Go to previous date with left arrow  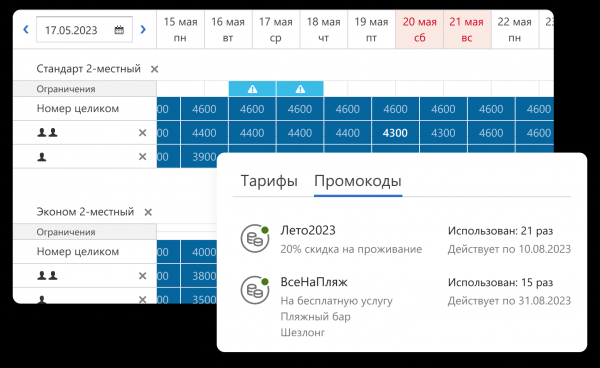click(26, 29)
